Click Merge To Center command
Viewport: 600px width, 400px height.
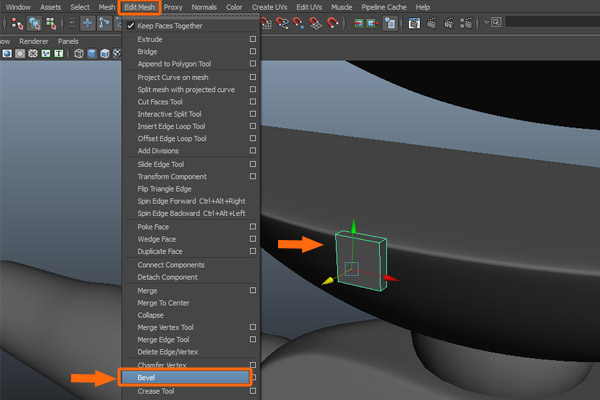pyautogui.click(x=163, y=302)
